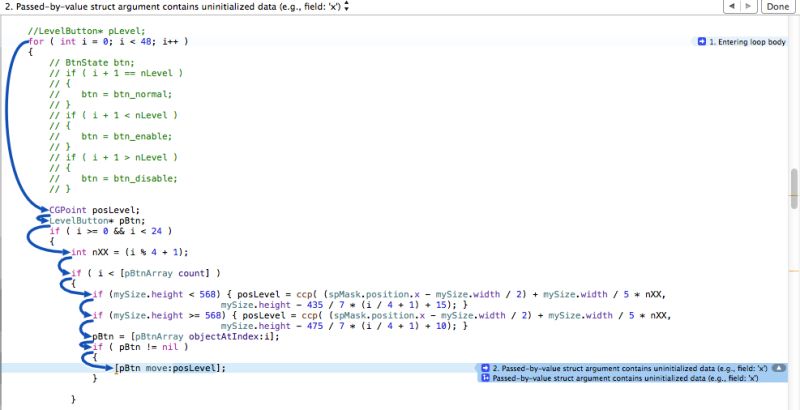The width and height of the screenshot is (800, 410).
Task: Click the 'CGPoint posLevel;' declaration
Action: (x=94, y=210)
